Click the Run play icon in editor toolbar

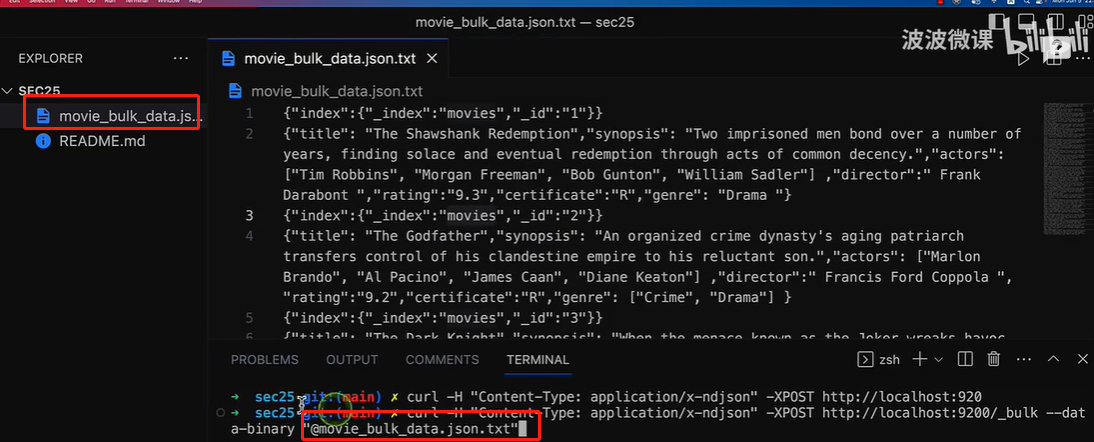1024,59
